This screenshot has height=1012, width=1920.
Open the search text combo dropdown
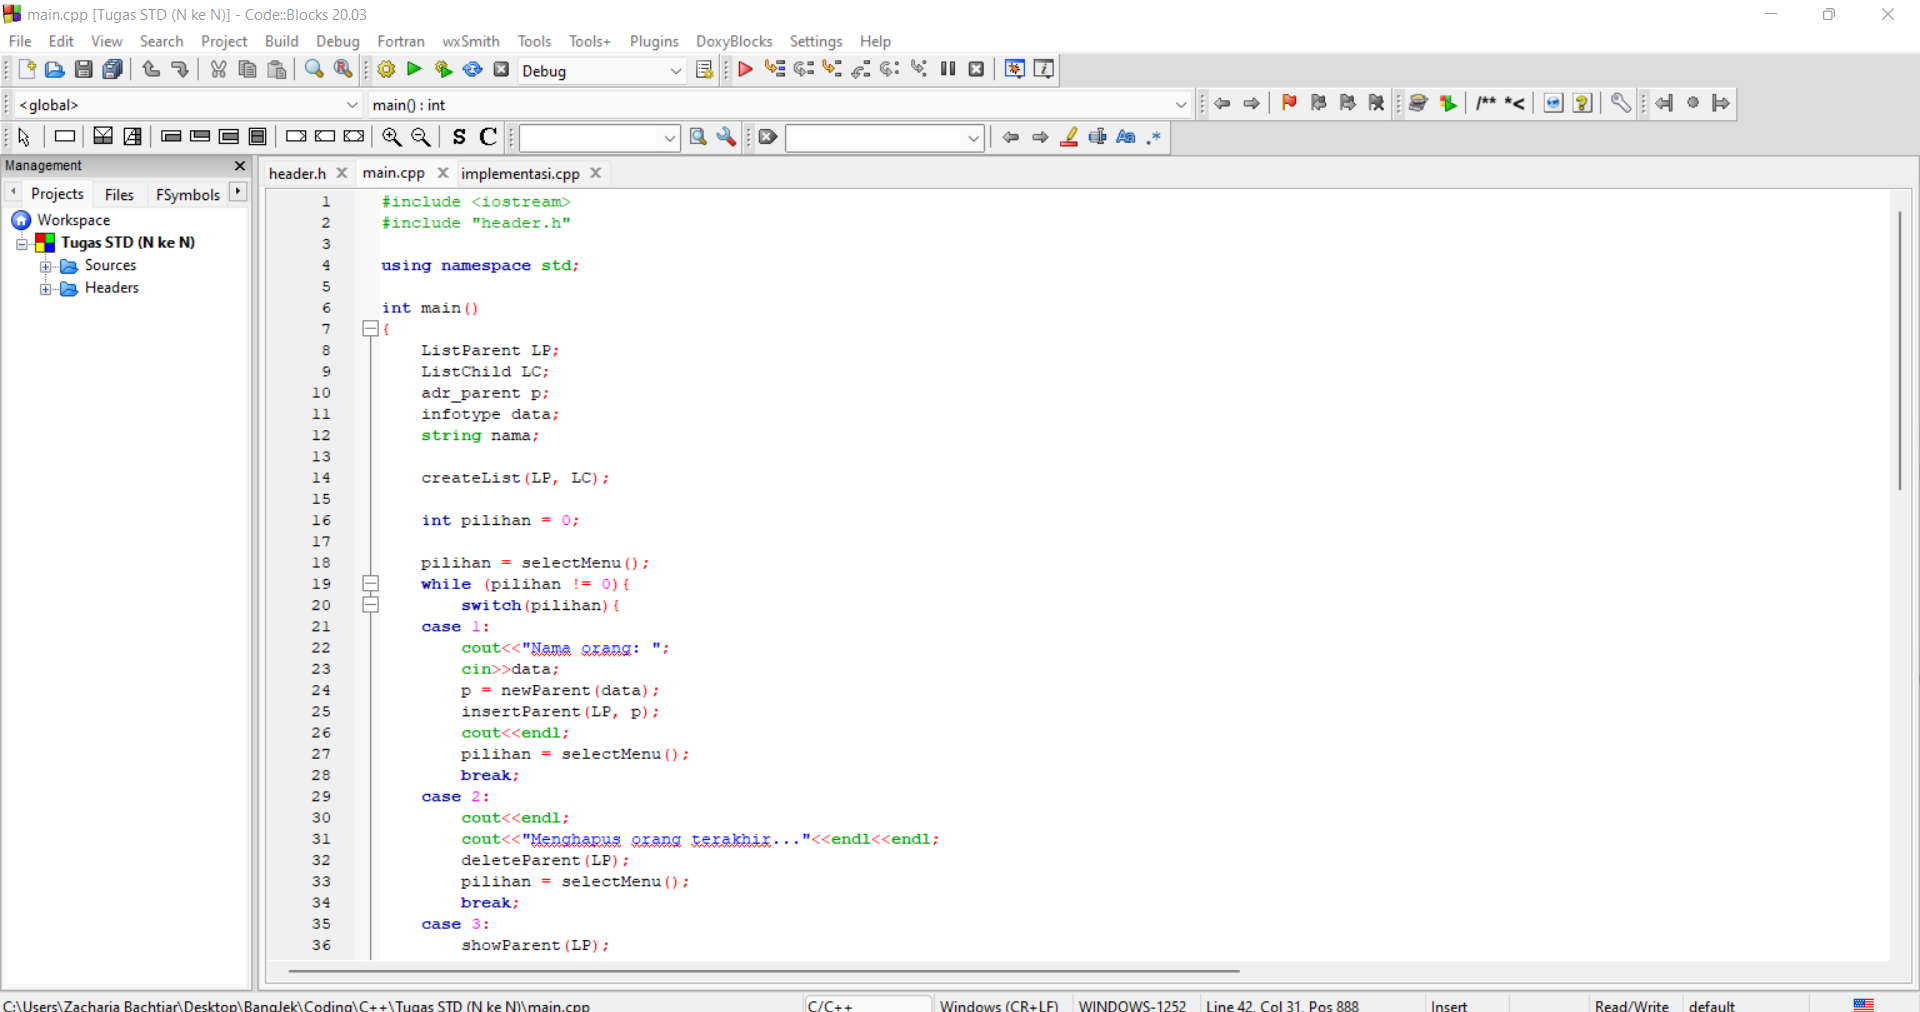[670, 139]
